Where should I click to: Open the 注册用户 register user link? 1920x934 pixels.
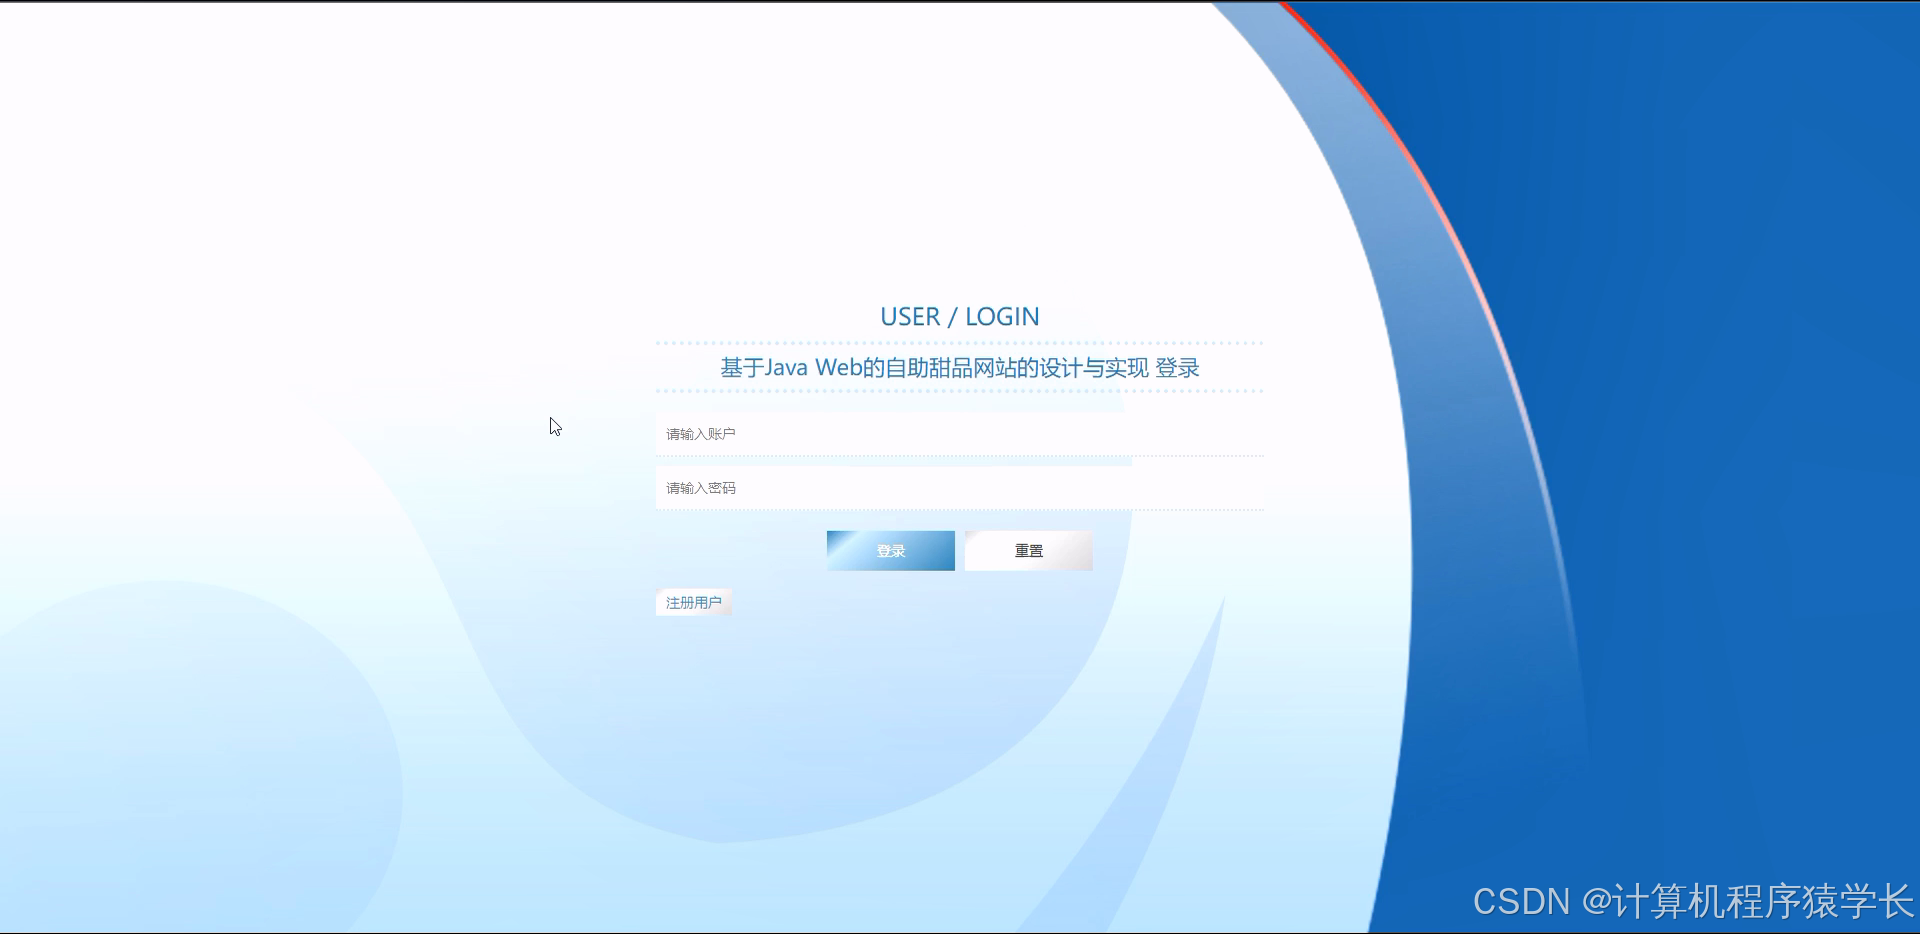694,602
